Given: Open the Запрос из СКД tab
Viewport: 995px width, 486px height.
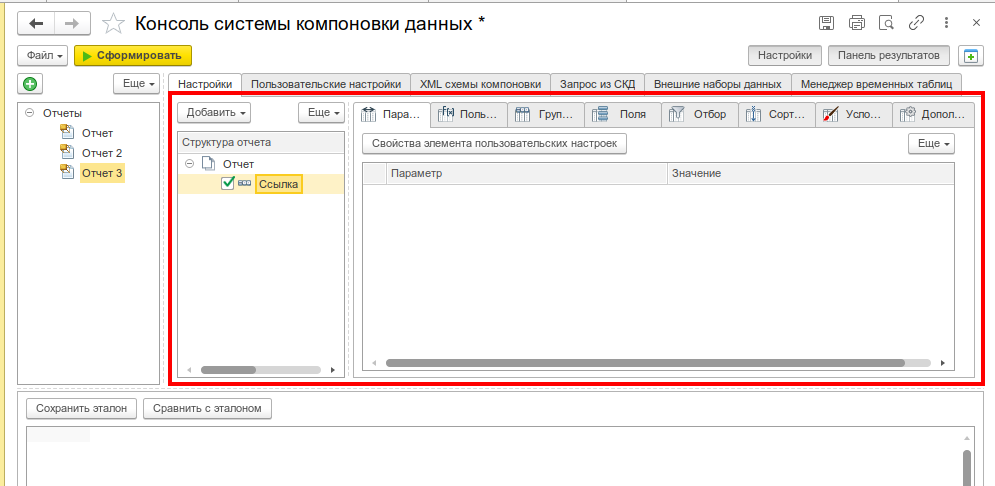Looking at the screenshot, I should (x=597, y=84).
